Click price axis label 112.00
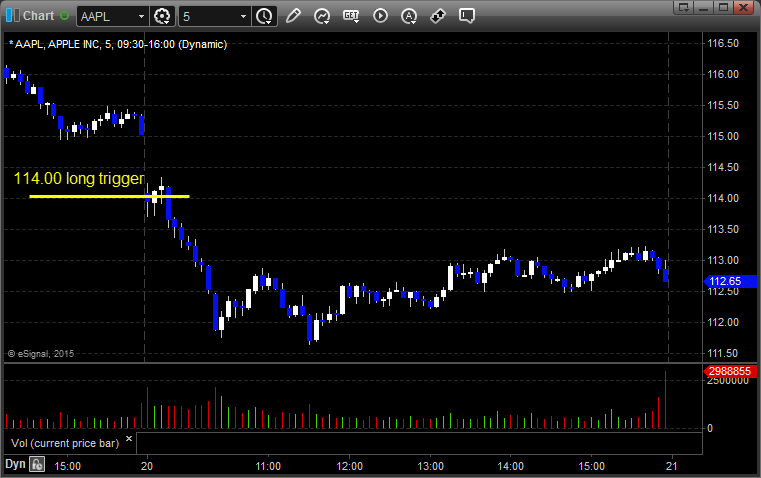761x478 pixels. click(723, 322)
